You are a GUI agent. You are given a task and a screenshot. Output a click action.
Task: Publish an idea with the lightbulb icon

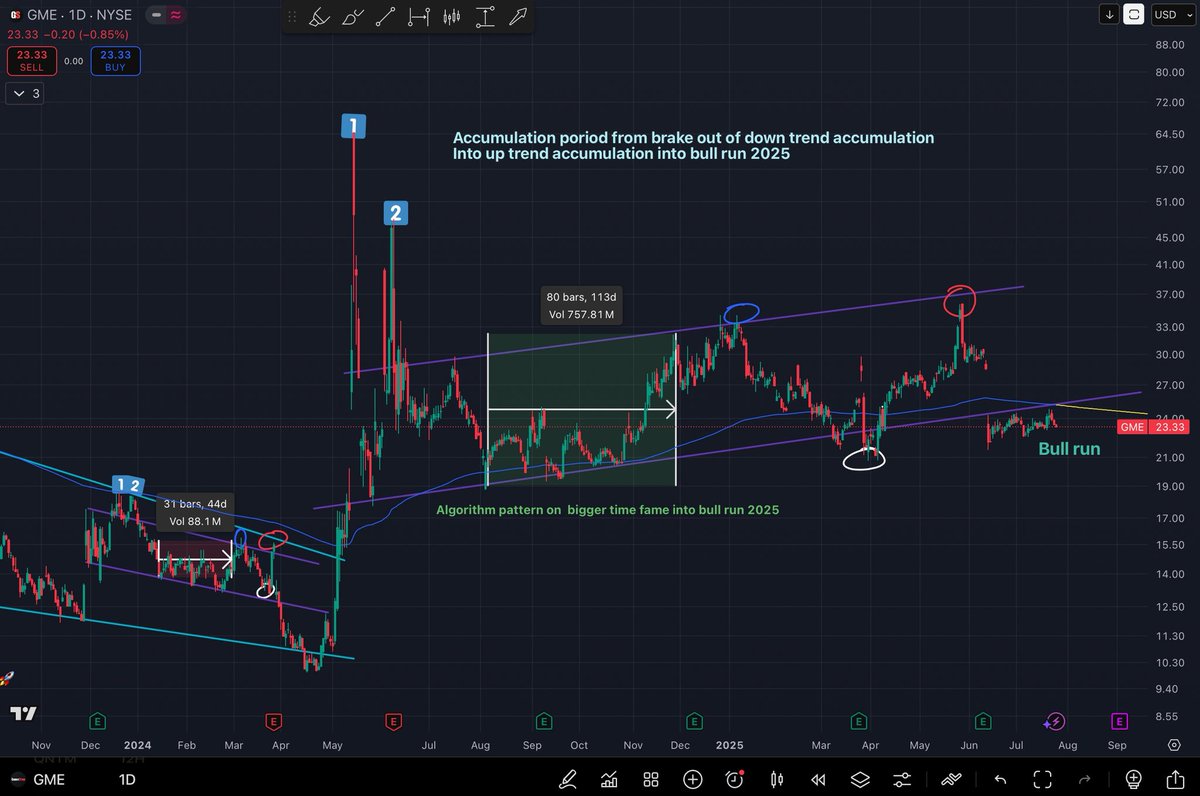coord(1133,779)
